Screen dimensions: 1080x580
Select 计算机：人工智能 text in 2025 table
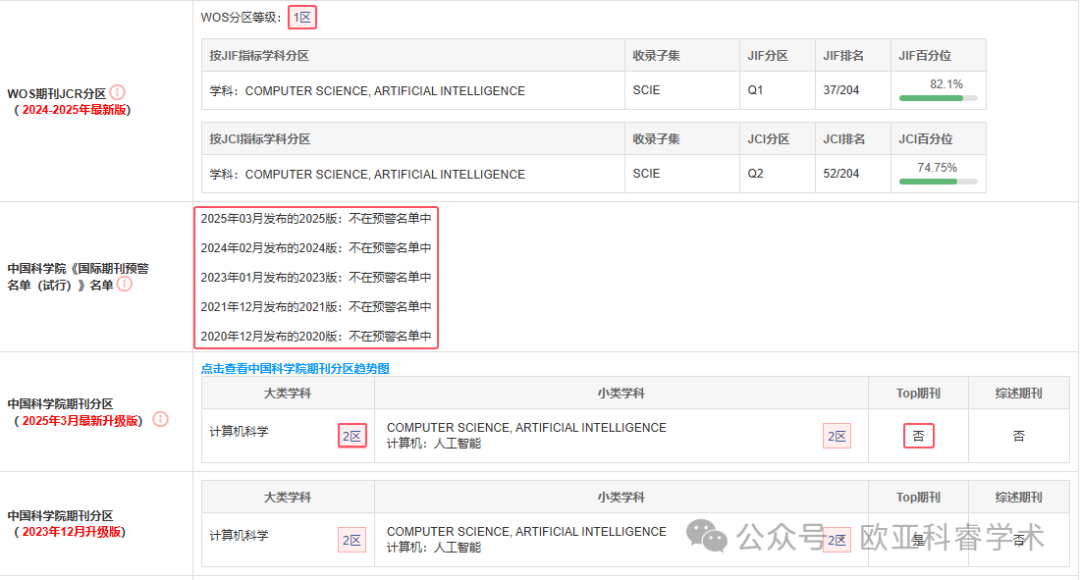[434, 444]
